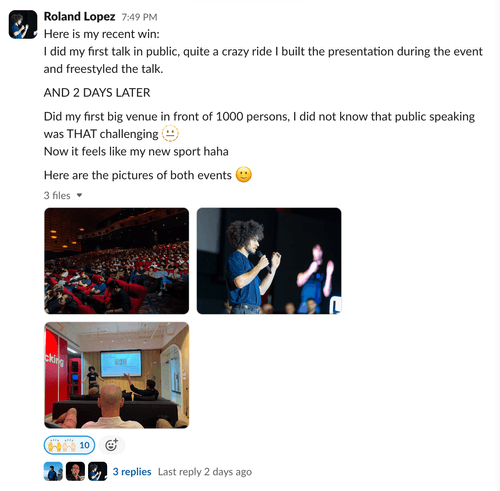The height and width of the screenshot is (491, 500).
Task: Click the neutral face emoji after challenging
Action: (170, 134)
